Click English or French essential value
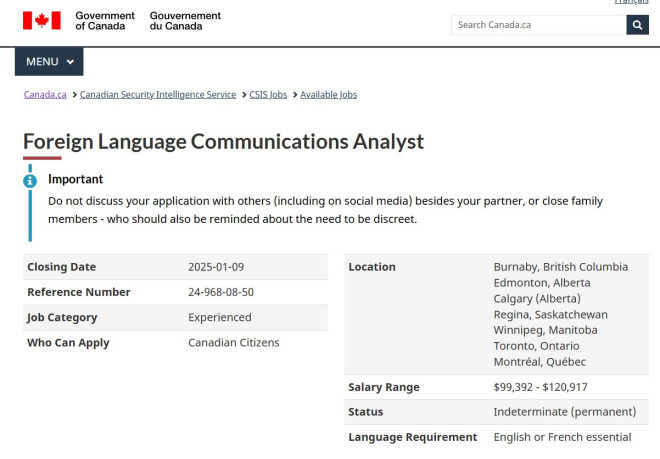This screenshot has width=660, height=459. (562, 437)
